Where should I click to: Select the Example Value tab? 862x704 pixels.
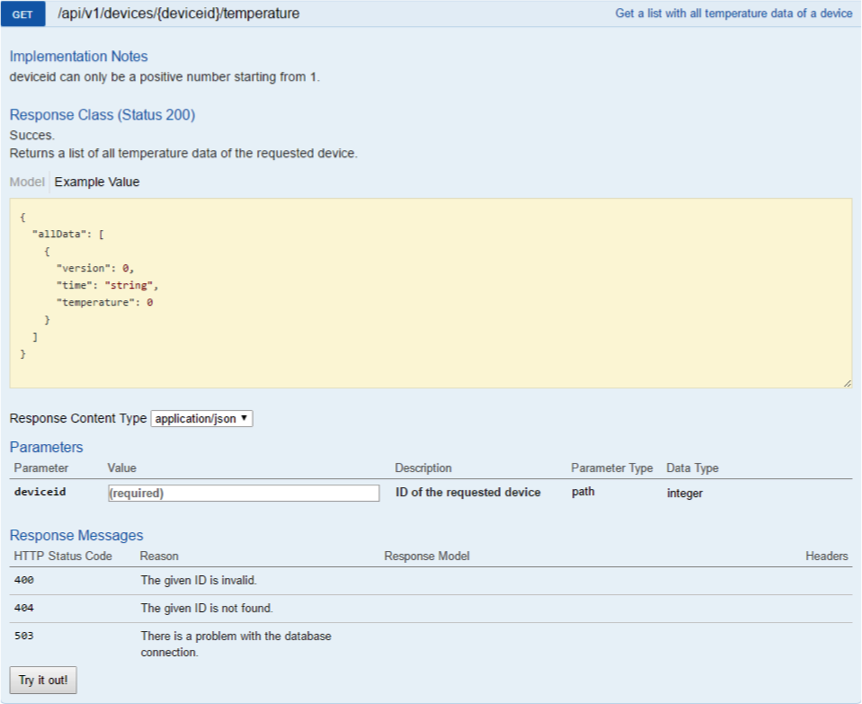pos(97,182)
